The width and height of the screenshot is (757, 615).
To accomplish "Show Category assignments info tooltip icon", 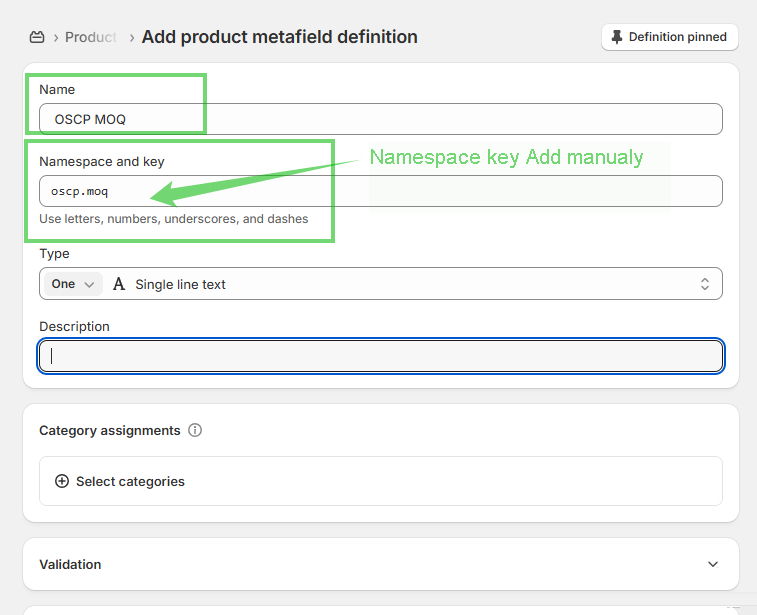I will tap(195, 430).
